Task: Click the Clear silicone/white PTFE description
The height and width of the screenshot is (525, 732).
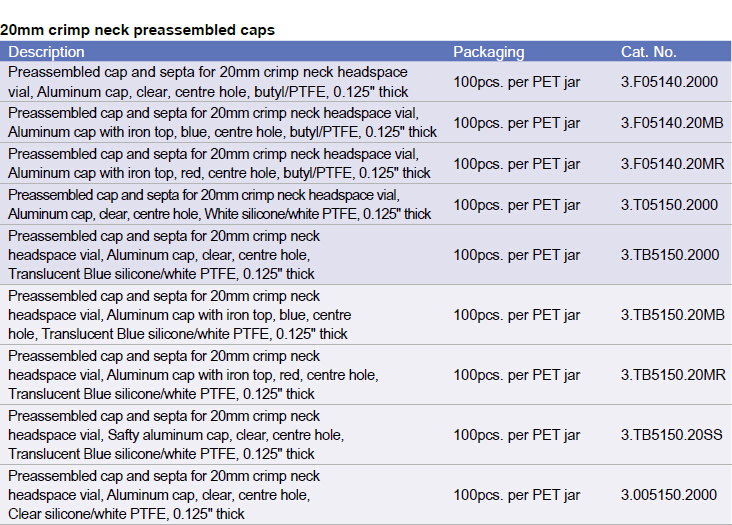Action: coord(165,495)
